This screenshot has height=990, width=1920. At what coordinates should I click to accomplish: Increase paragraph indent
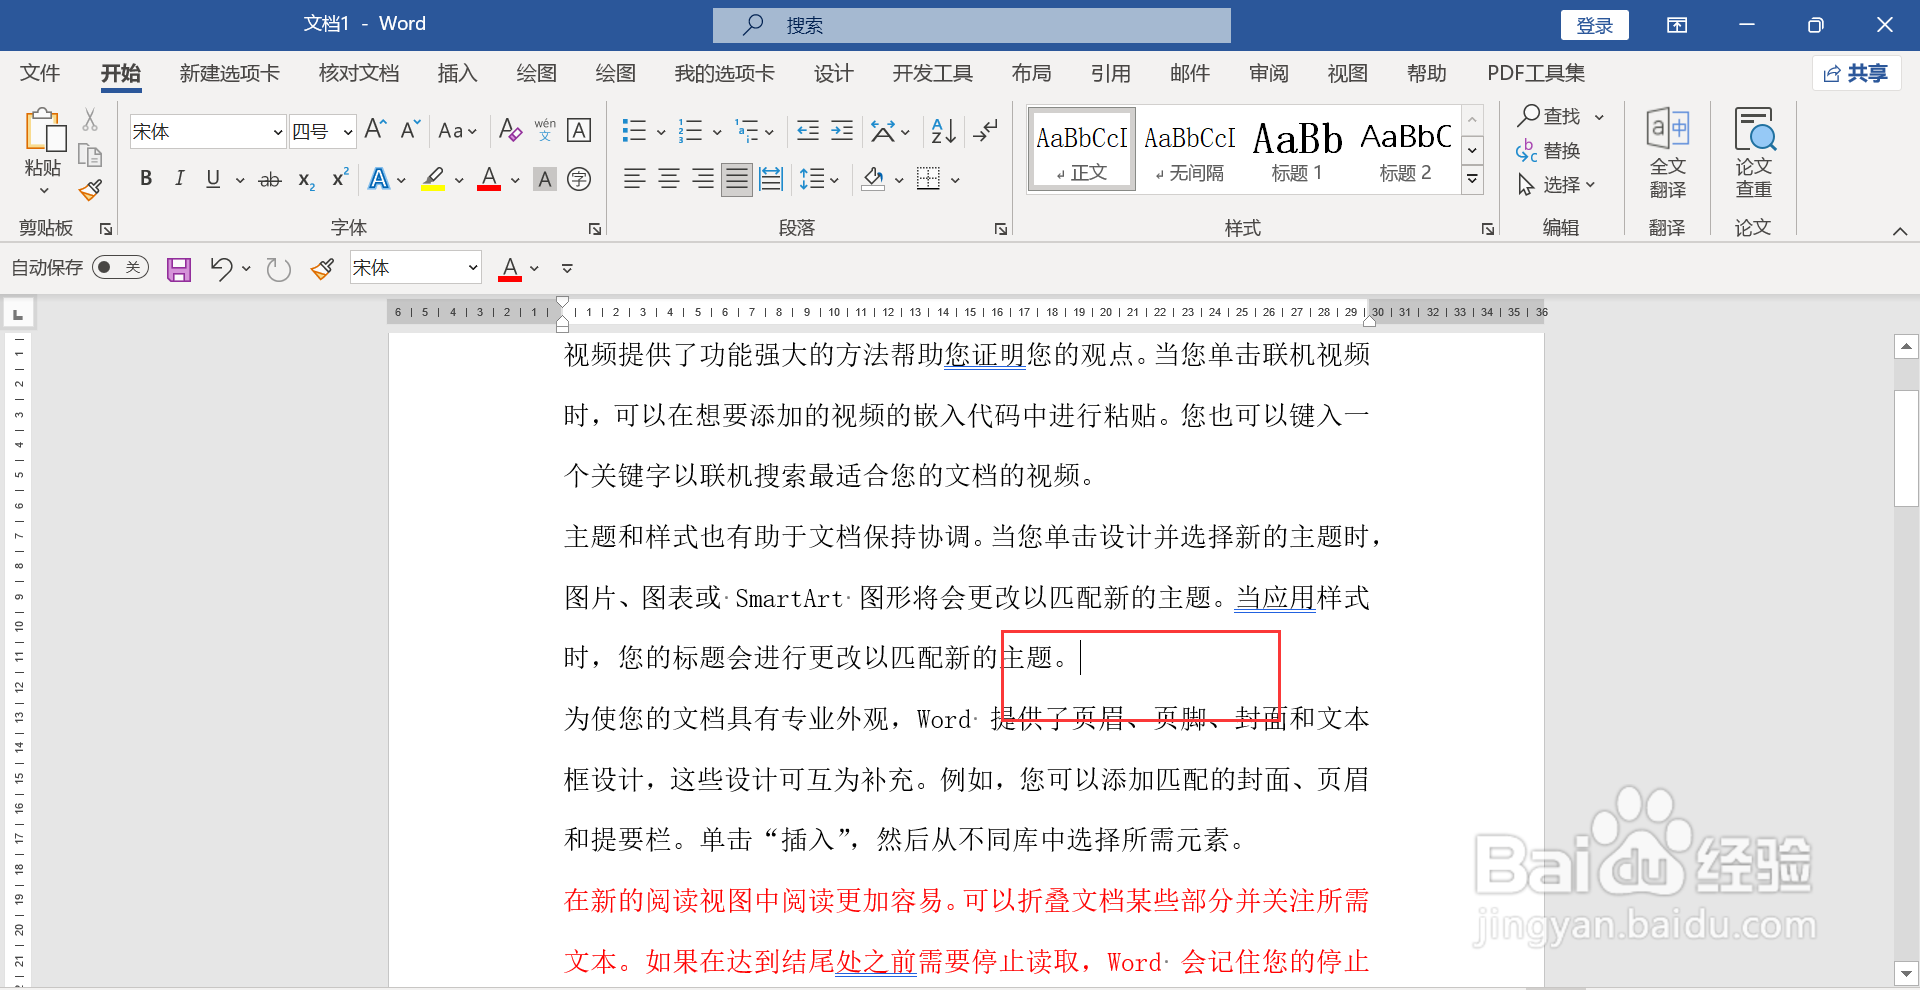click(842, 131)
